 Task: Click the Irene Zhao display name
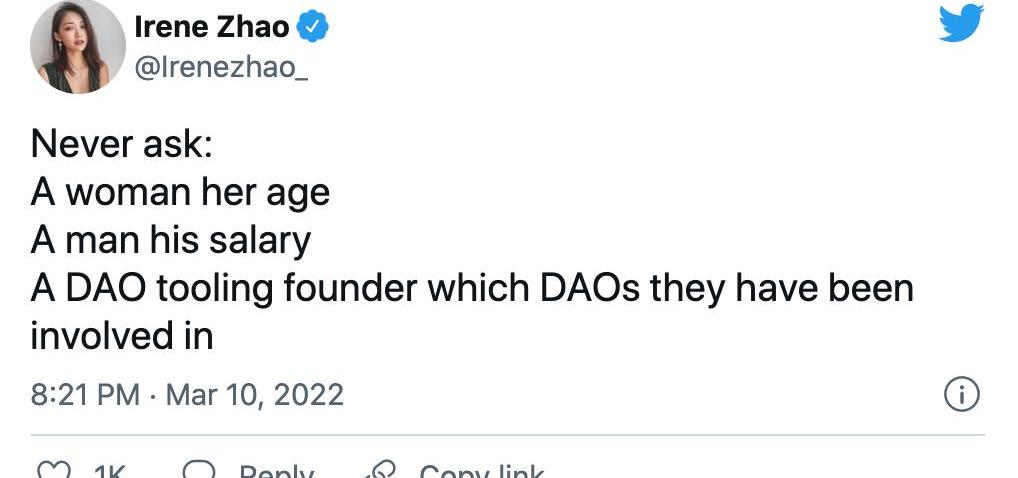212,28
